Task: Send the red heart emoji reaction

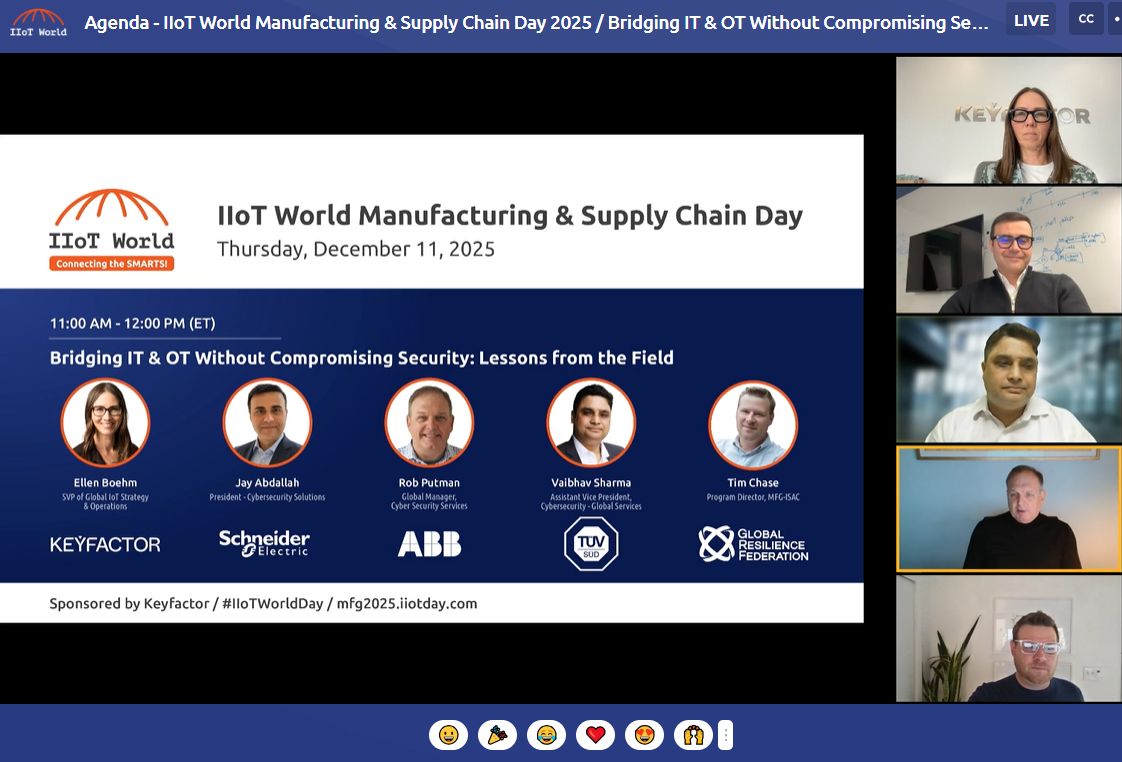Action: coord(595,735)
